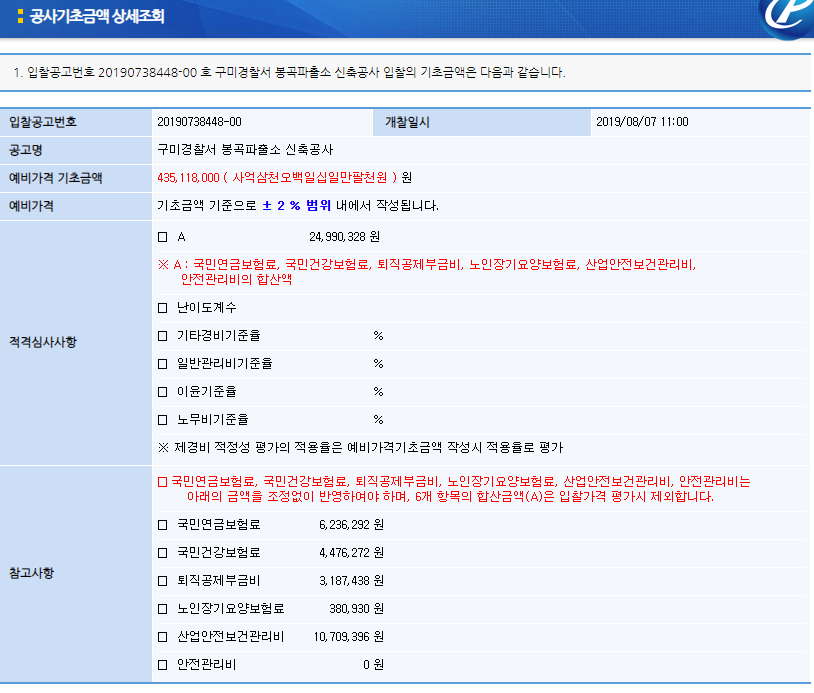Image resolution: width=814 pixels, height=693 pixels.
Task: Click the top sentence stating 입찰공고번호 20190738448-00 호
Action: 290,72
